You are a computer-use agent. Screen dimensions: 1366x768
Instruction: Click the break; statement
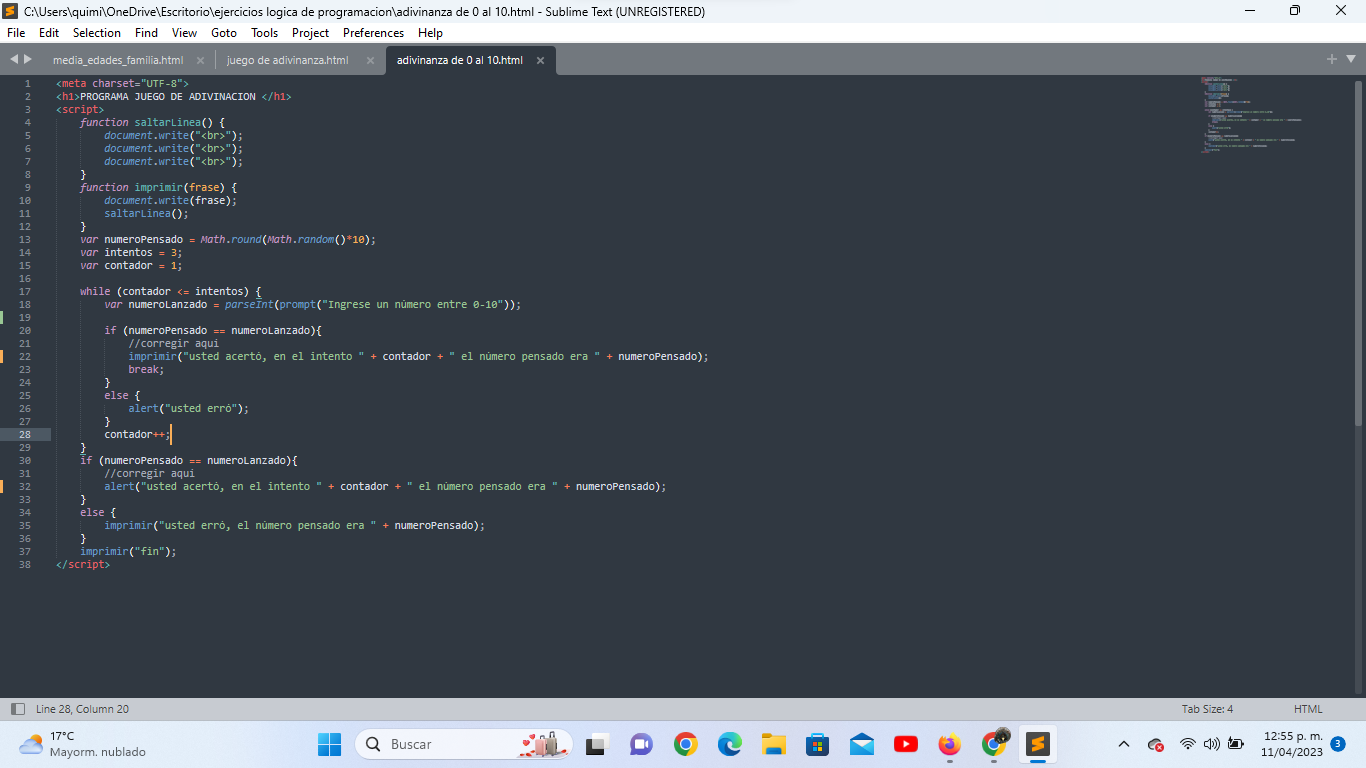click(146, 369)
